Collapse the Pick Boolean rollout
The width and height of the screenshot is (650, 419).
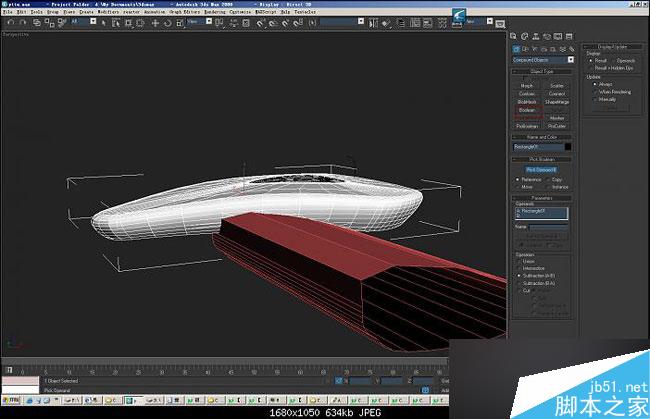(542, 159)
